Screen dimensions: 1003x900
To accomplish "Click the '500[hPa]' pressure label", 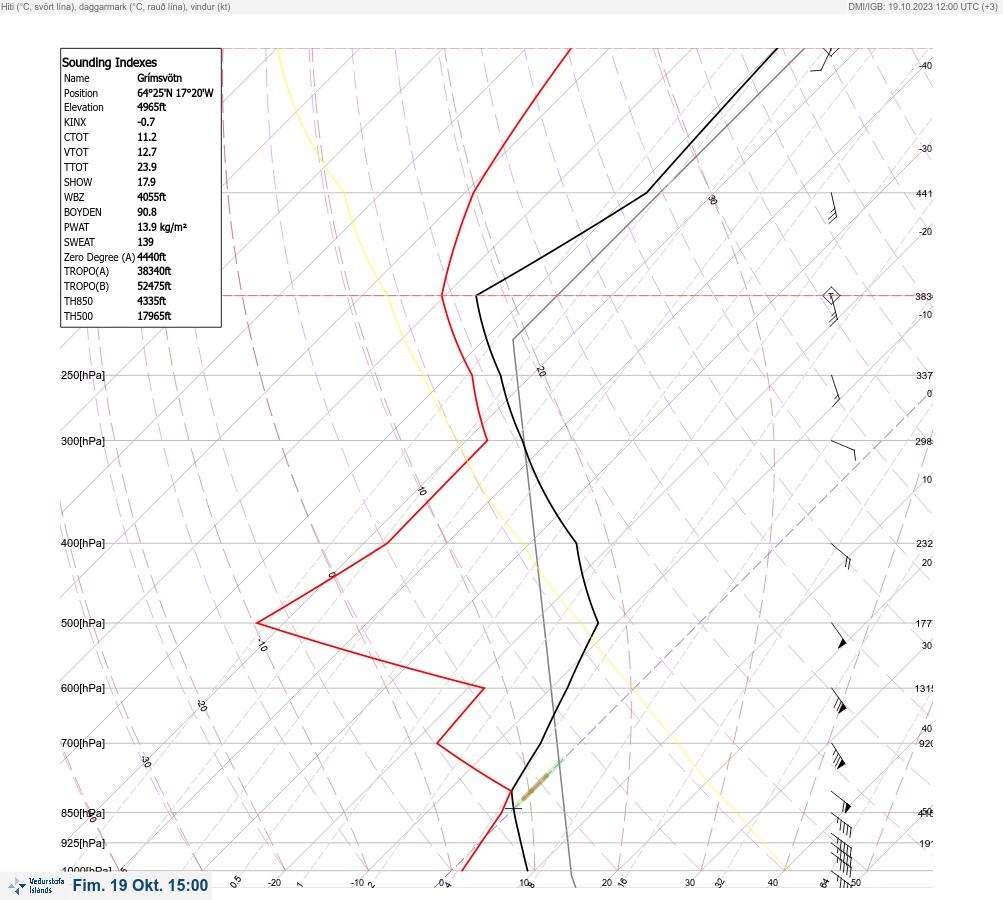I will [x=83, y=623].
